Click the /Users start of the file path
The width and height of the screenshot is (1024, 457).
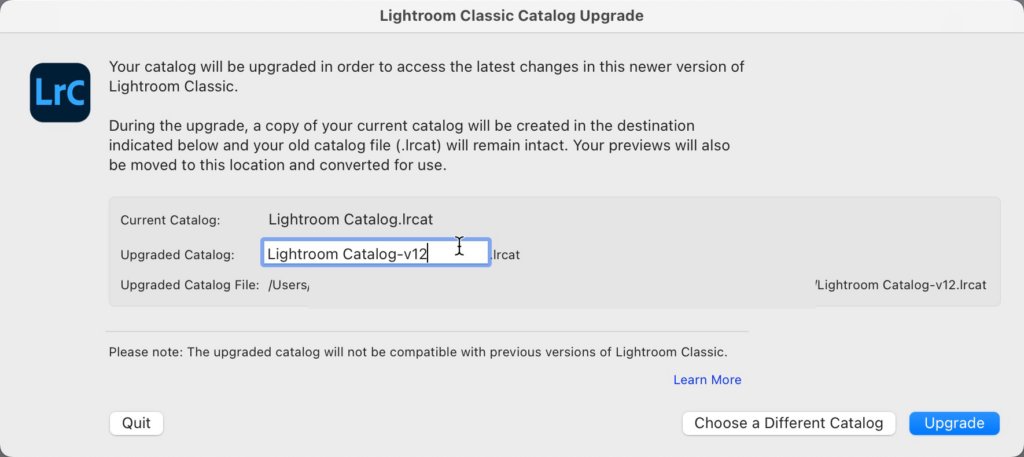coord(288,285)
